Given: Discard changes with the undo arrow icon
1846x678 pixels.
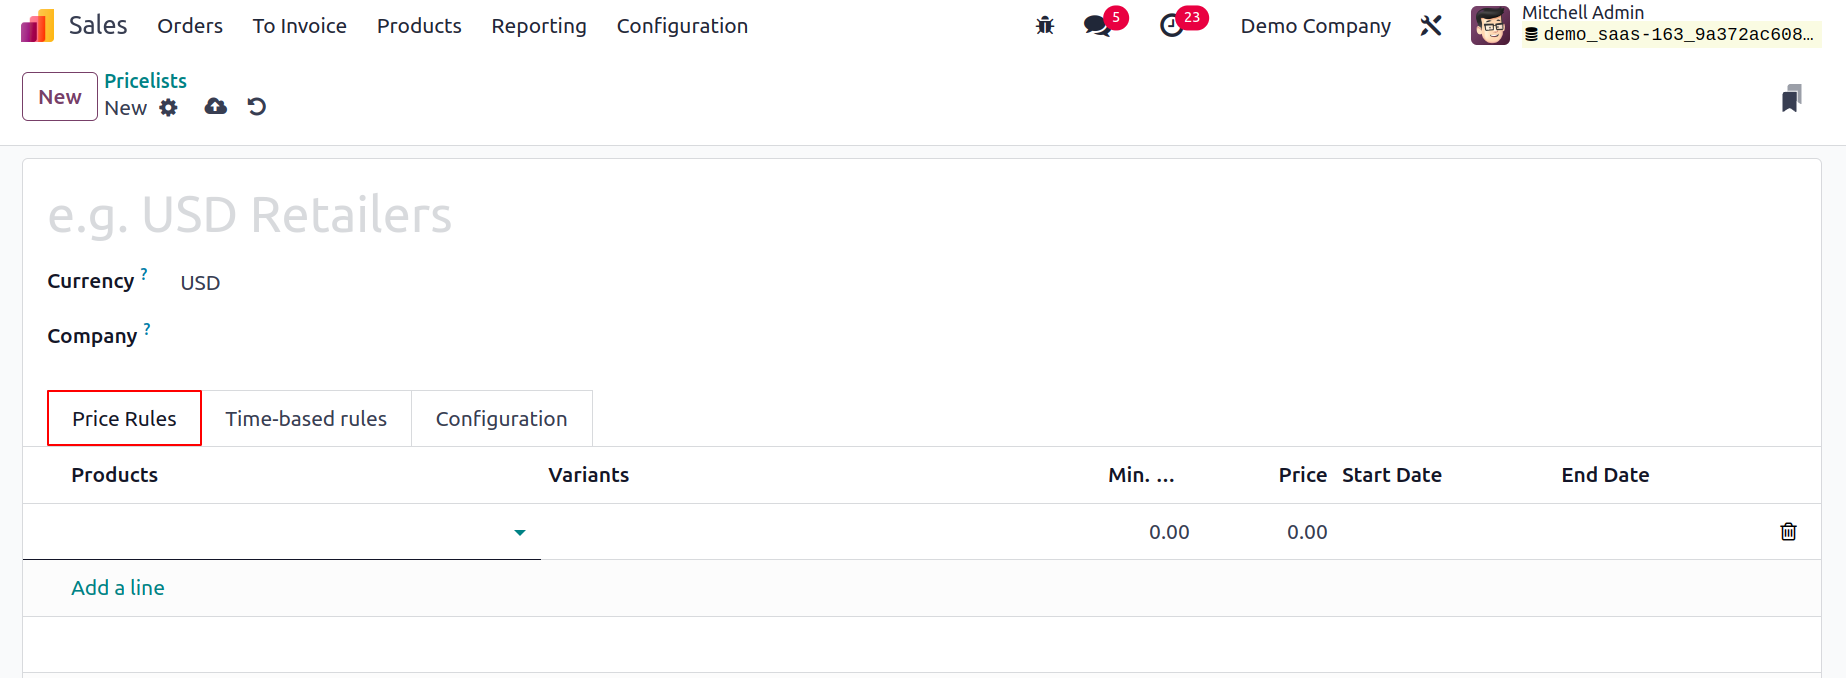Looking at the screenshot, I should (257, 106).
